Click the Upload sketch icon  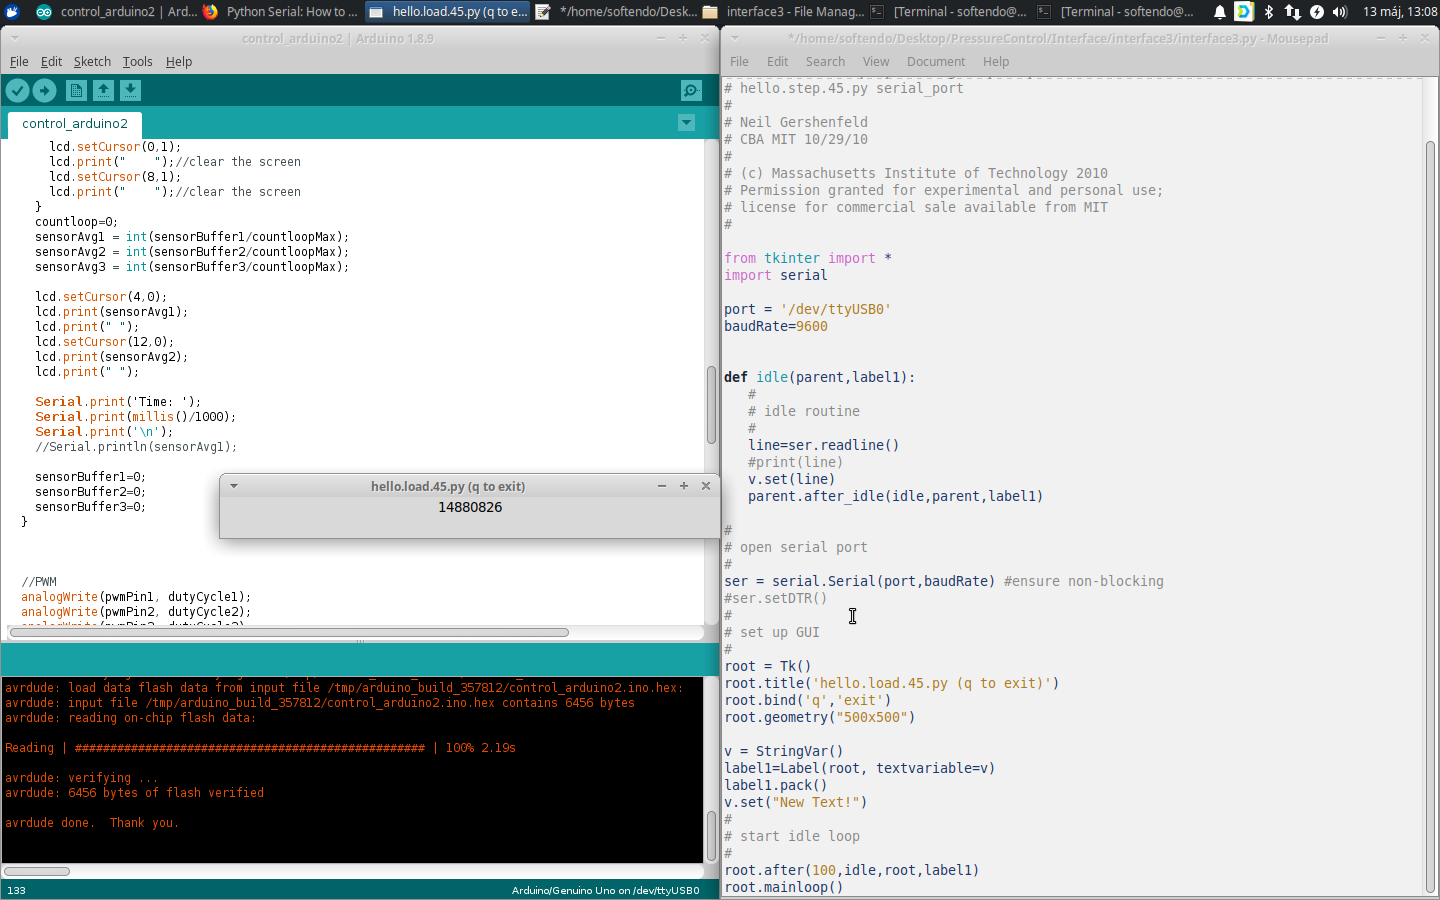coord(45,90)
